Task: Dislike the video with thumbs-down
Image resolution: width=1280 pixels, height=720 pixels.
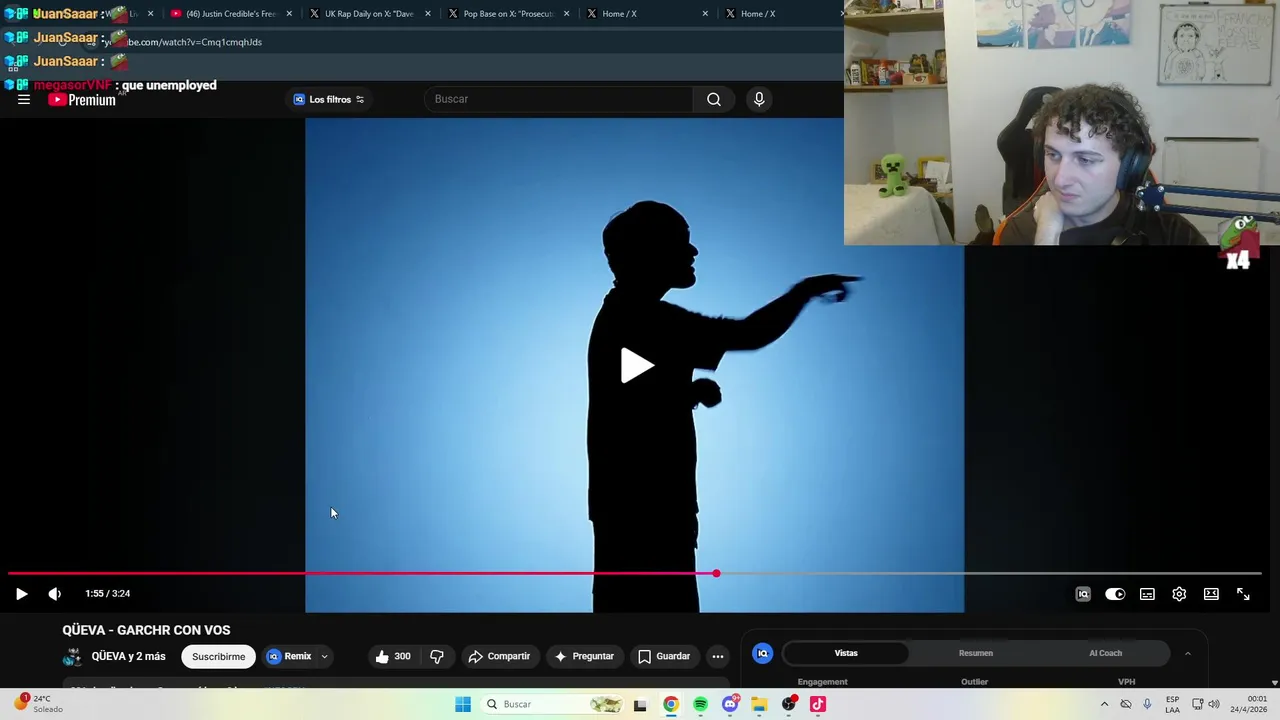Action: 437,656
